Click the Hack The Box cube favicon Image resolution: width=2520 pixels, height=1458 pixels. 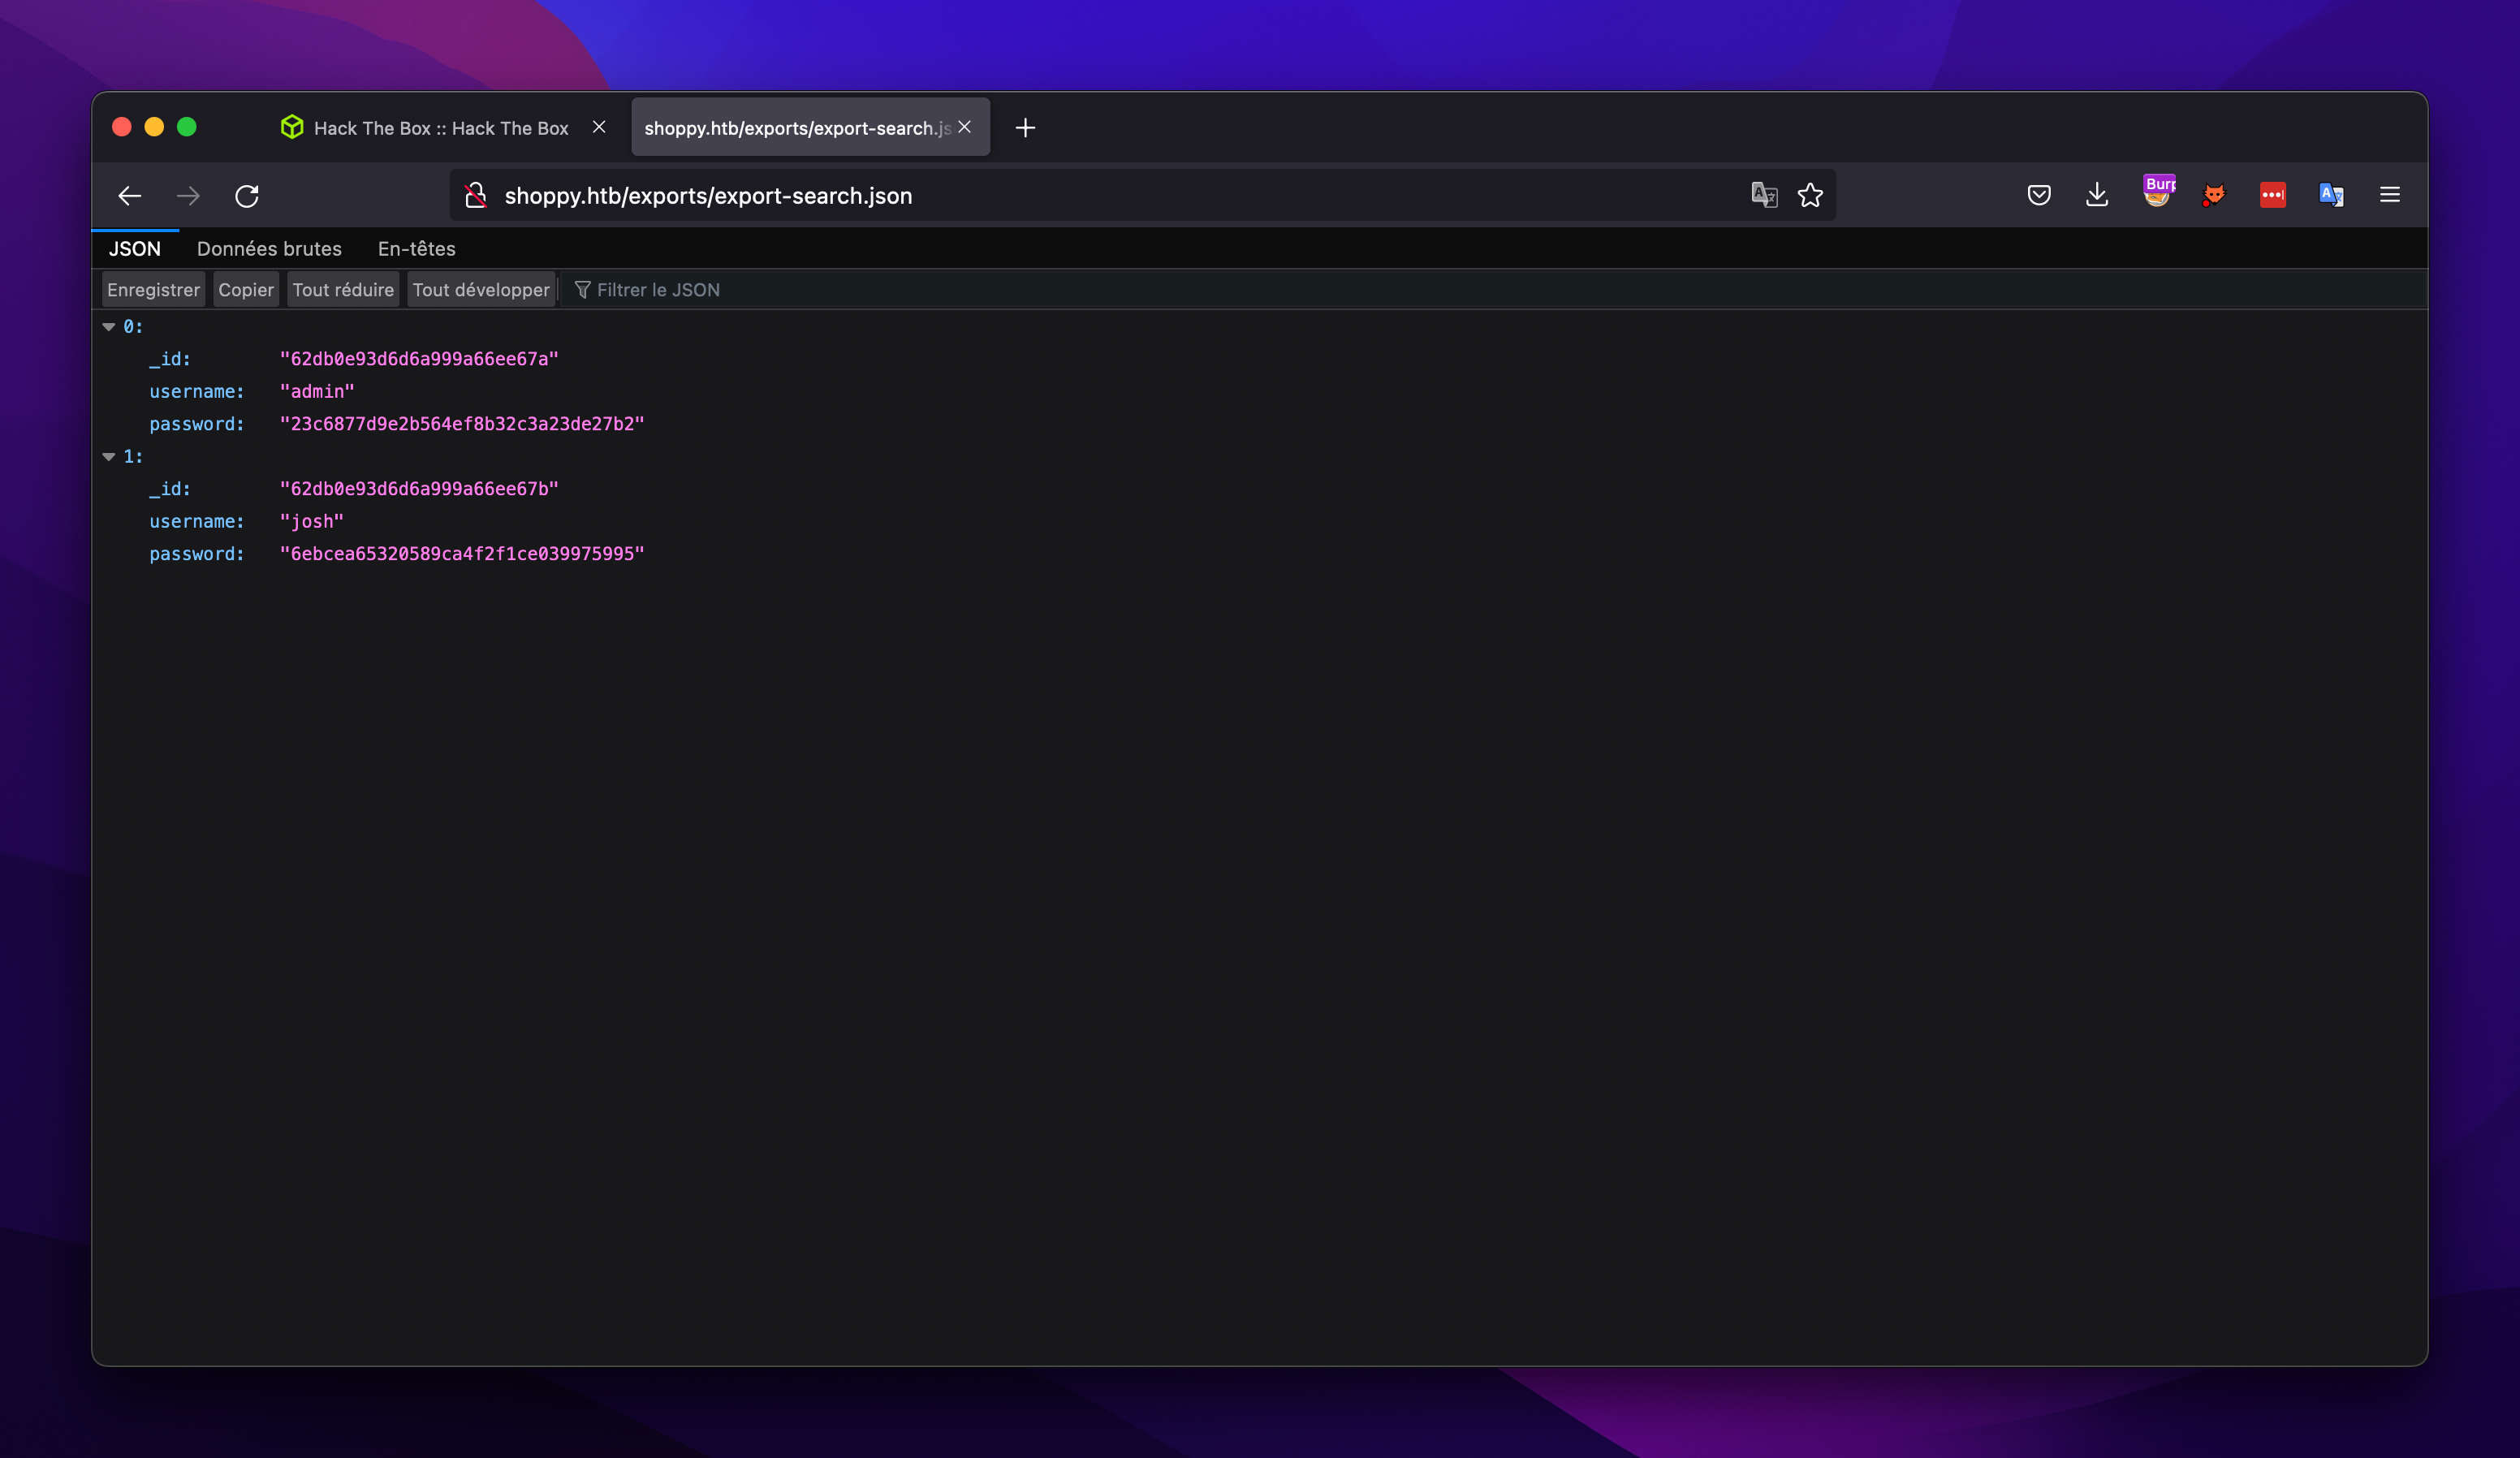click(x=292, y=127)
